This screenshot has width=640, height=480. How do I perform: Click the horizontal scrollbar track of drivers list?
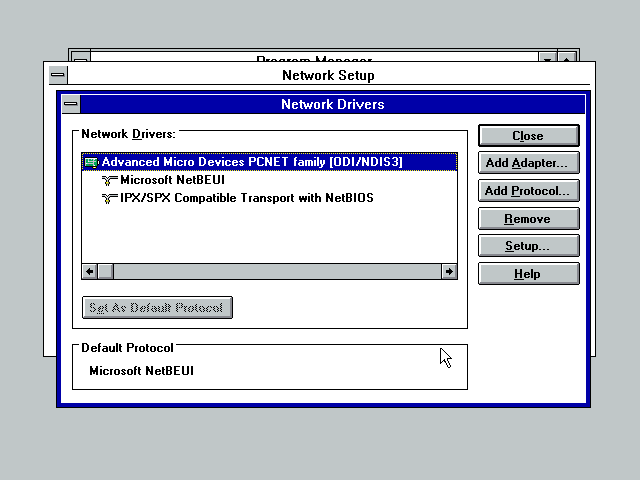tap(278, 271)
